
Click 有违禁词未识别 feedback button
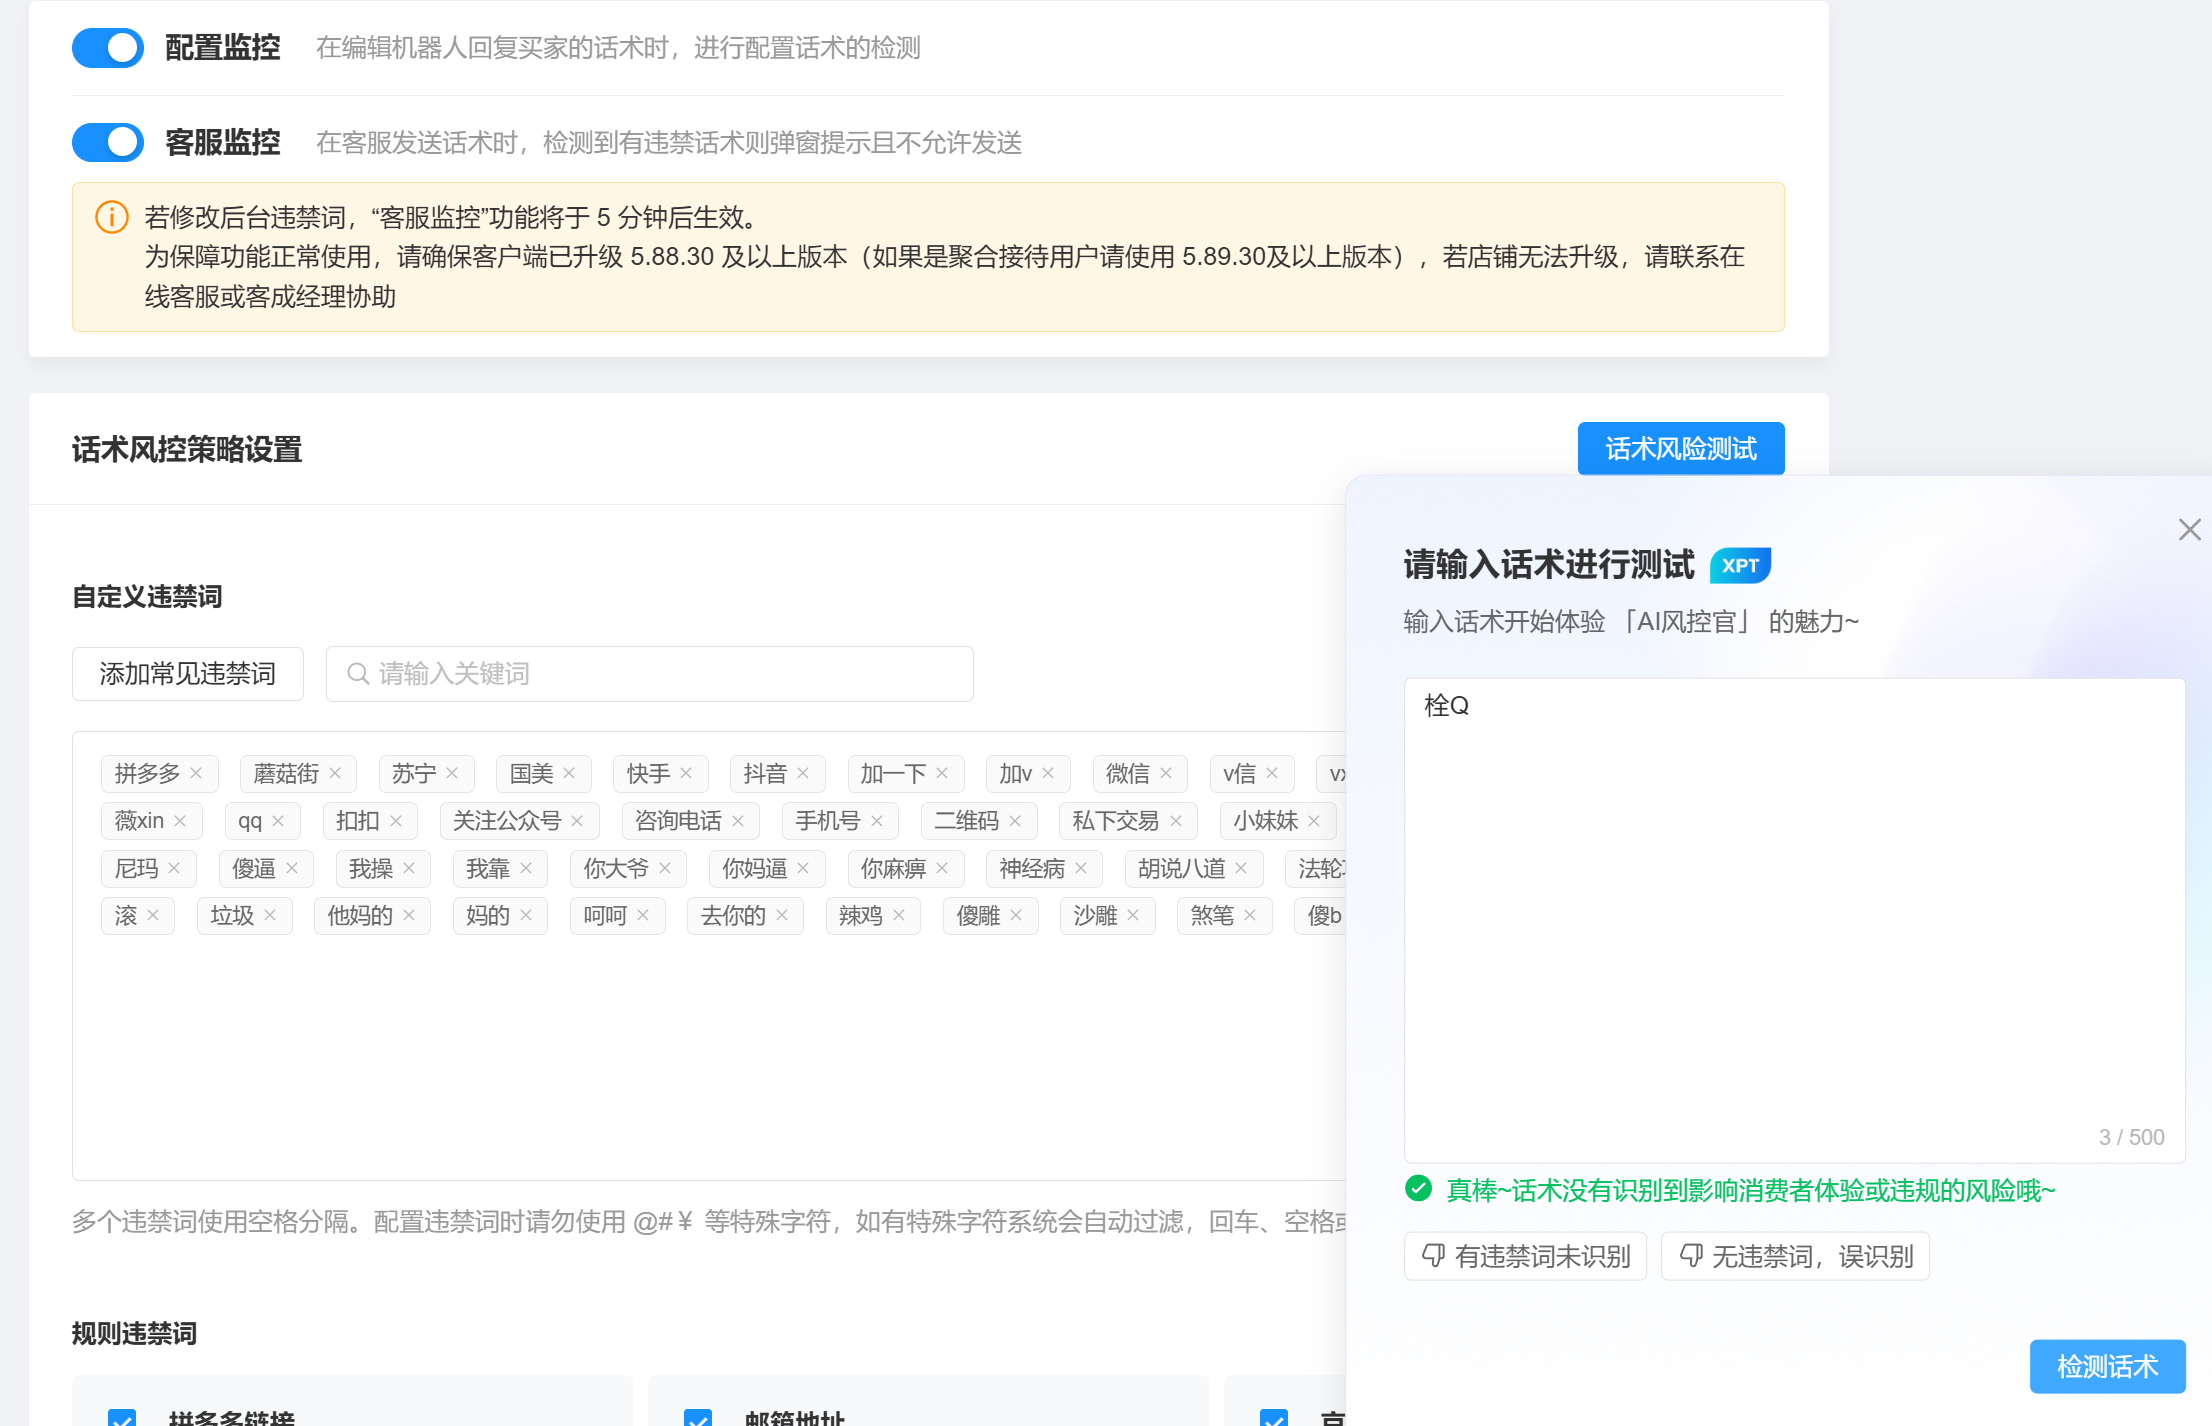pos(1525,1256)
